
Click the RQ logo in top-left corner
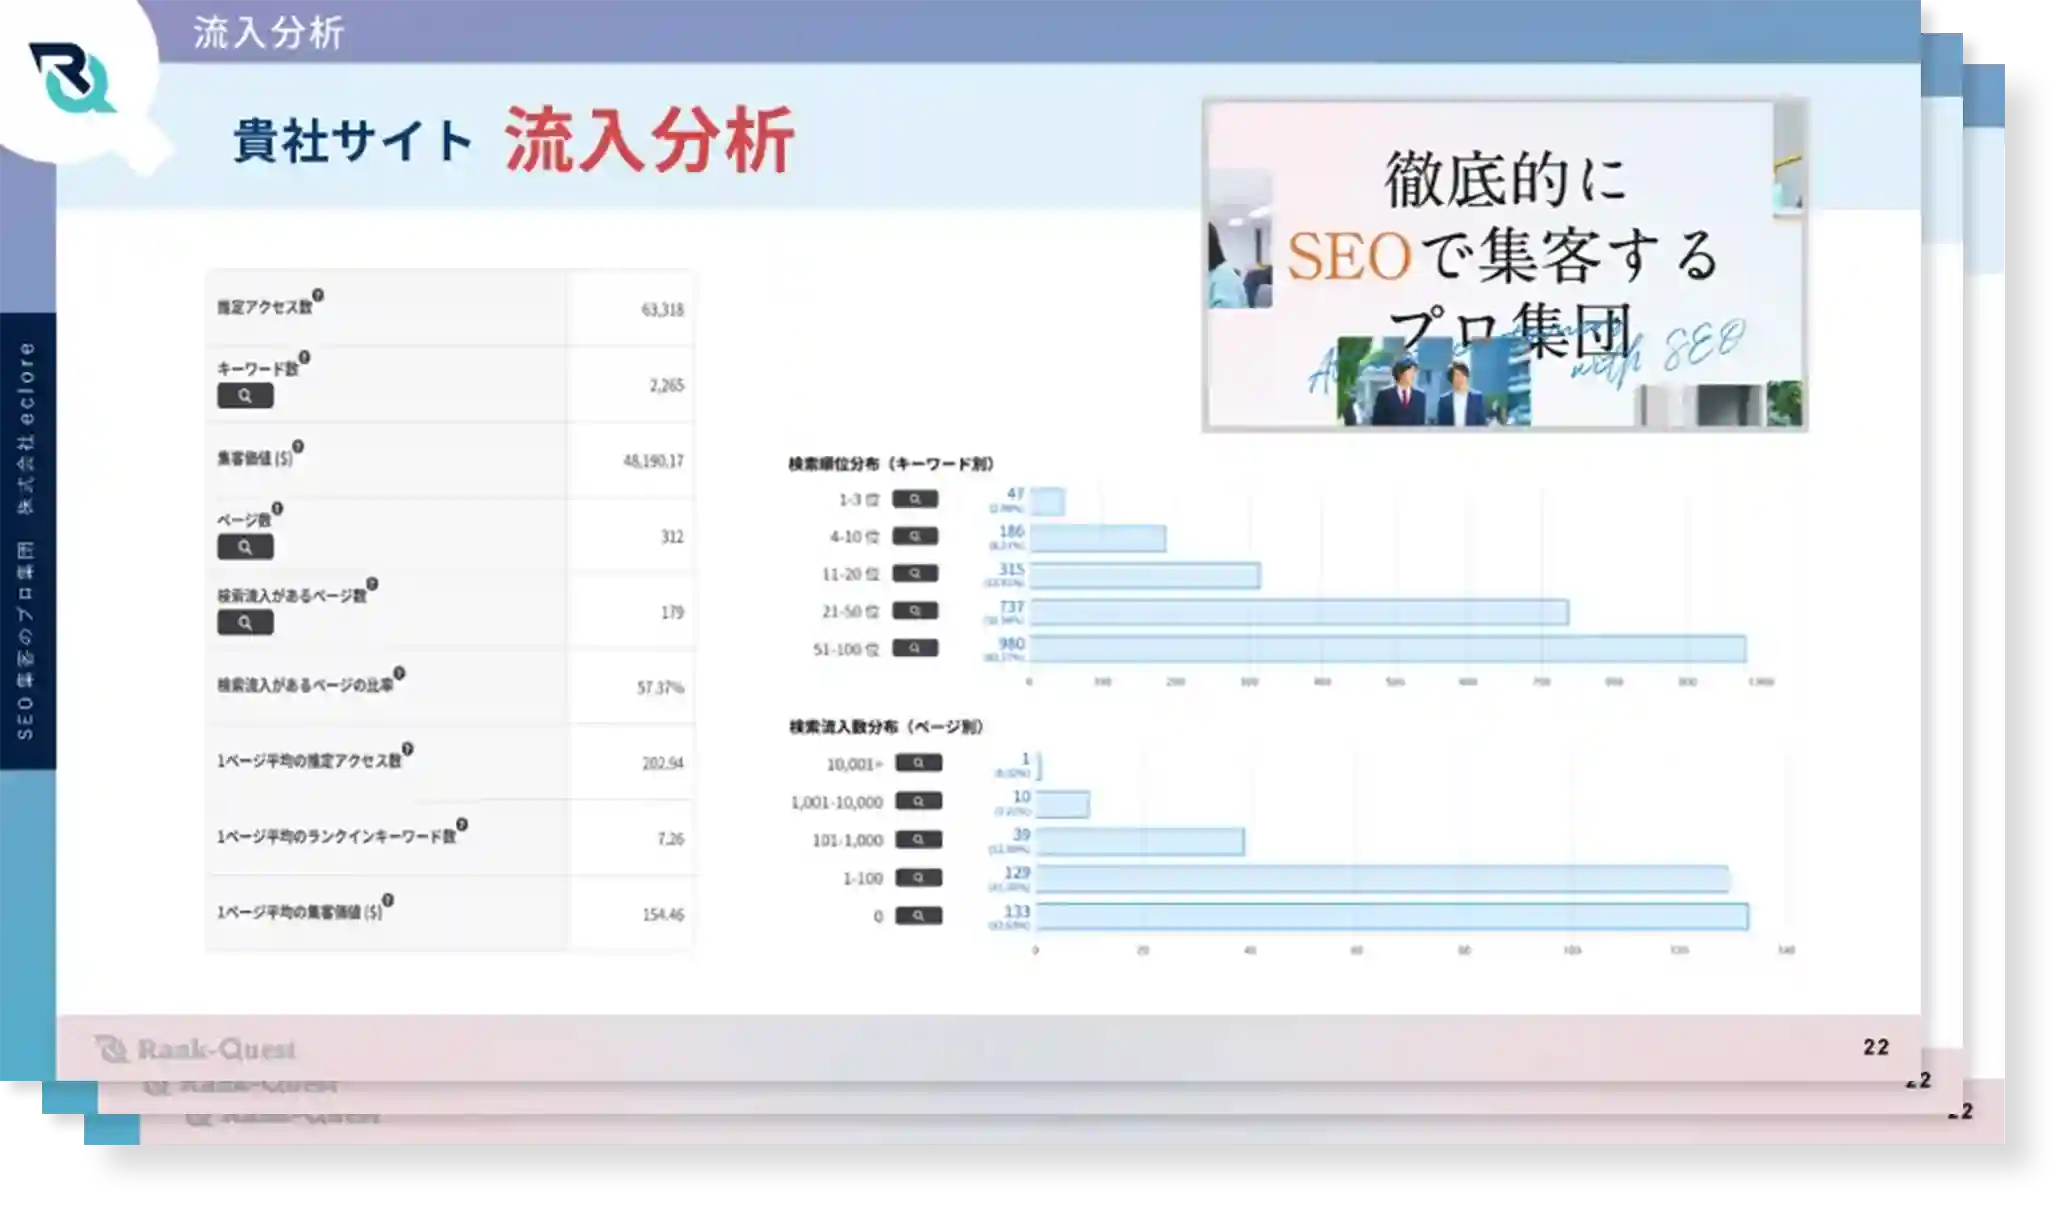(70, 78)
